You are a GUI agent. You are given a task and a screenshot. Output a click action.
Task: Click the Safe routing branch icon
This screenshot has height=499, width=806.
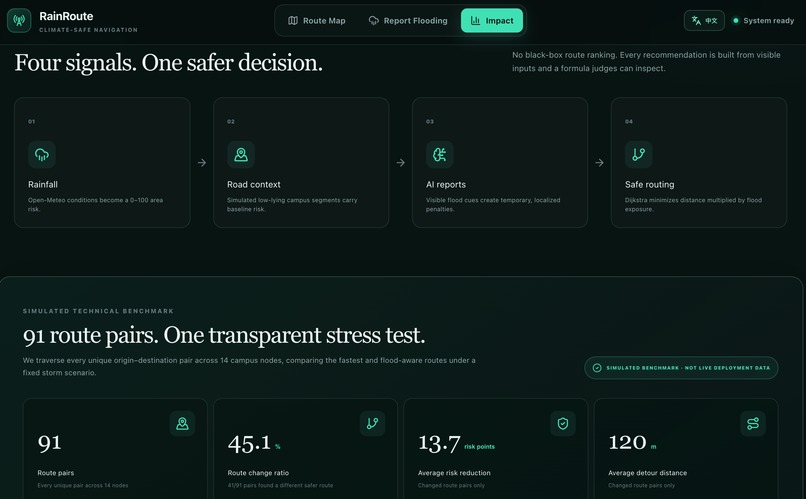(x=638, y=154)
